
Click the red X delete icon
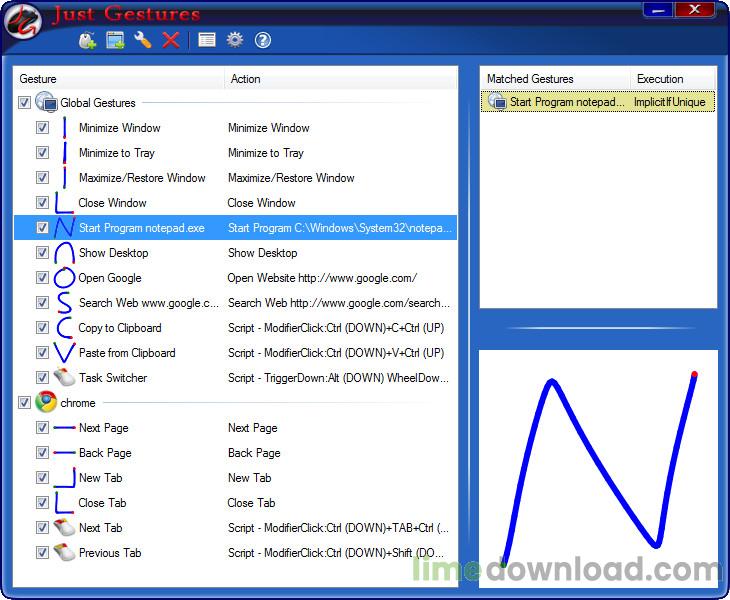click(x=171, y=40)
